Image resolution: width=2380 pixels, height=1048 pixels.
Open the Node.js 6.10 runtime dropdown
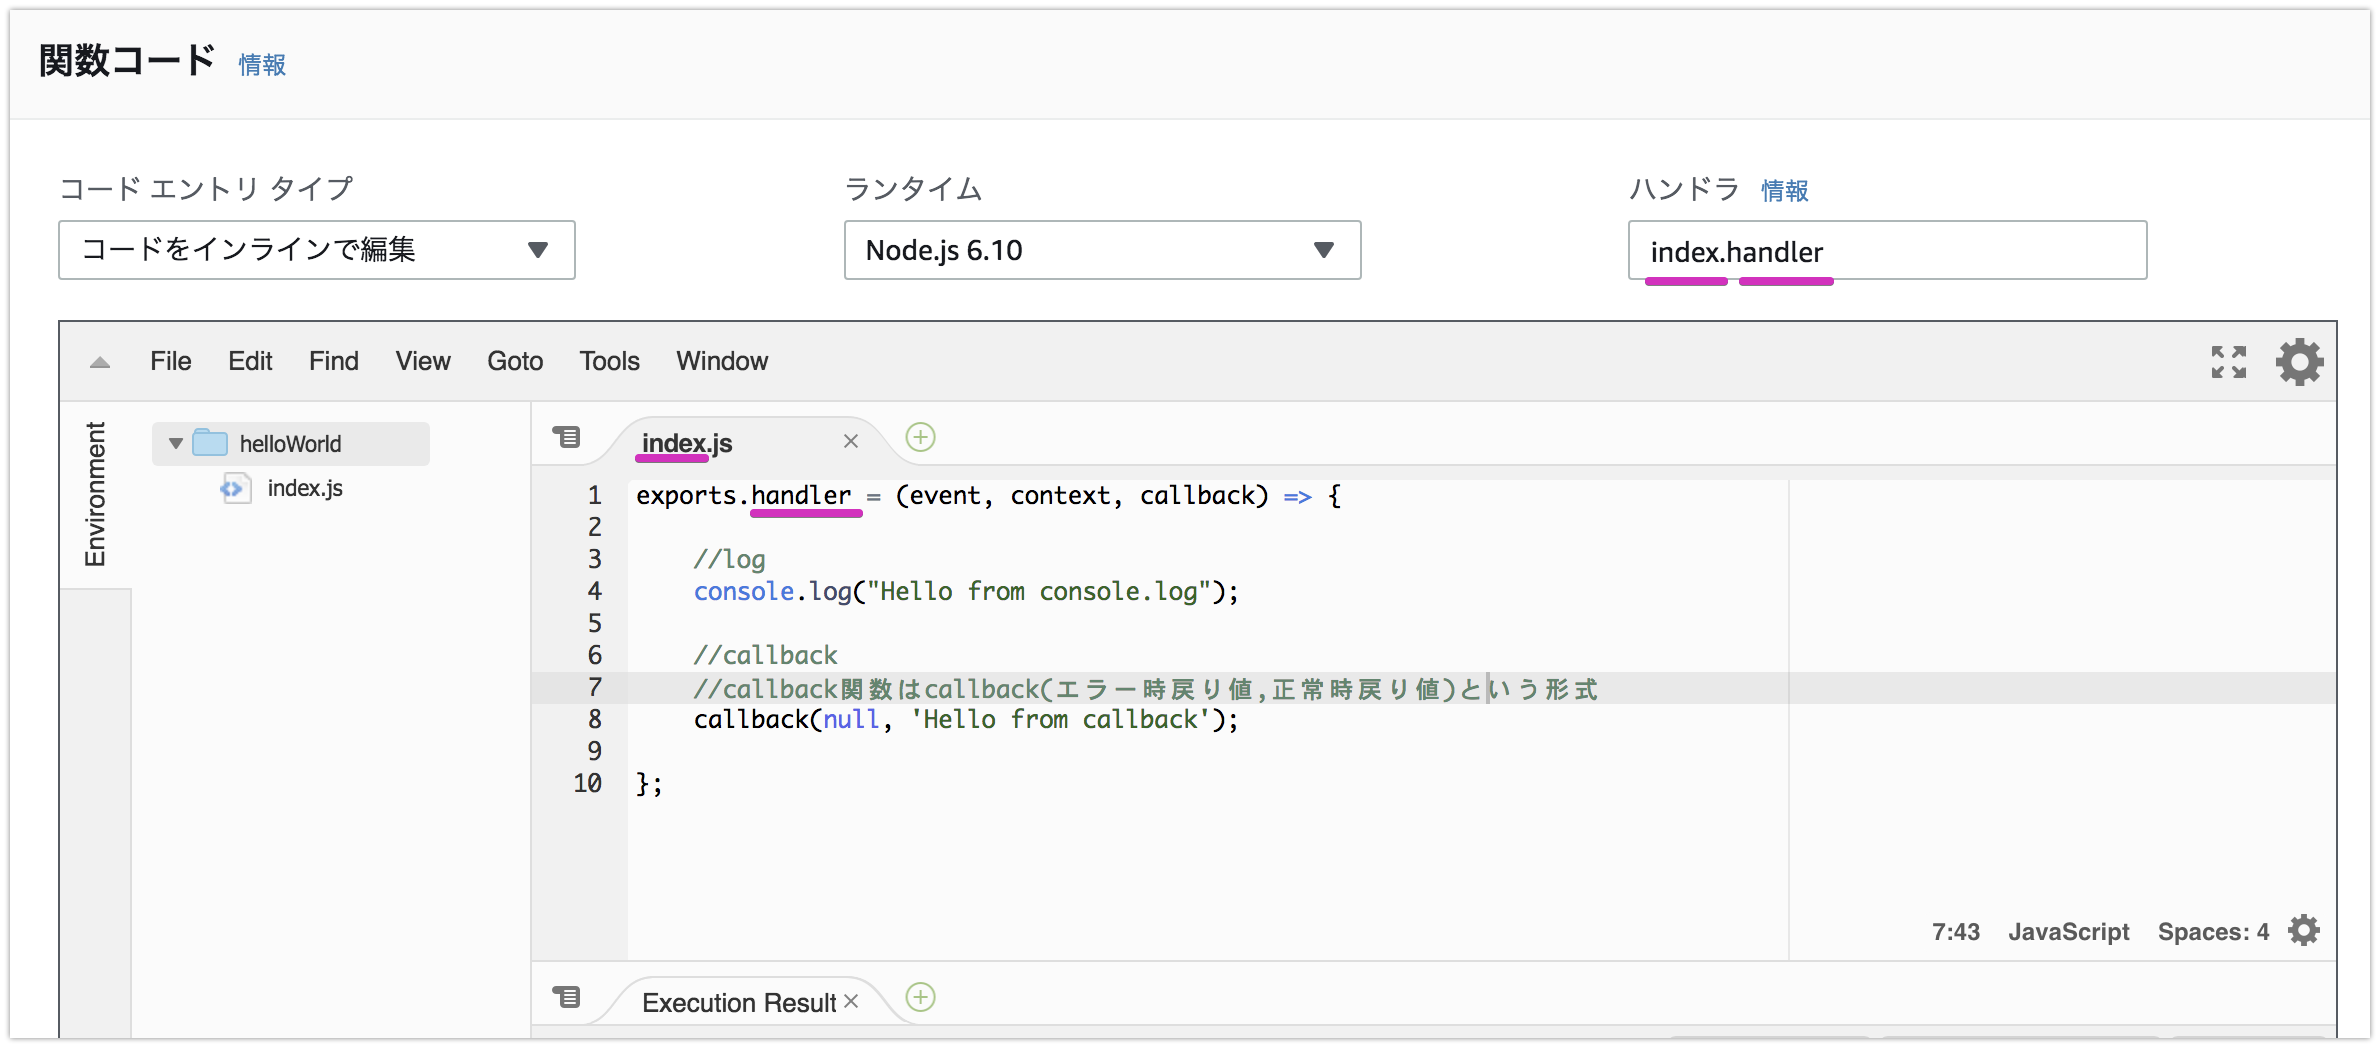point(1102,250)
